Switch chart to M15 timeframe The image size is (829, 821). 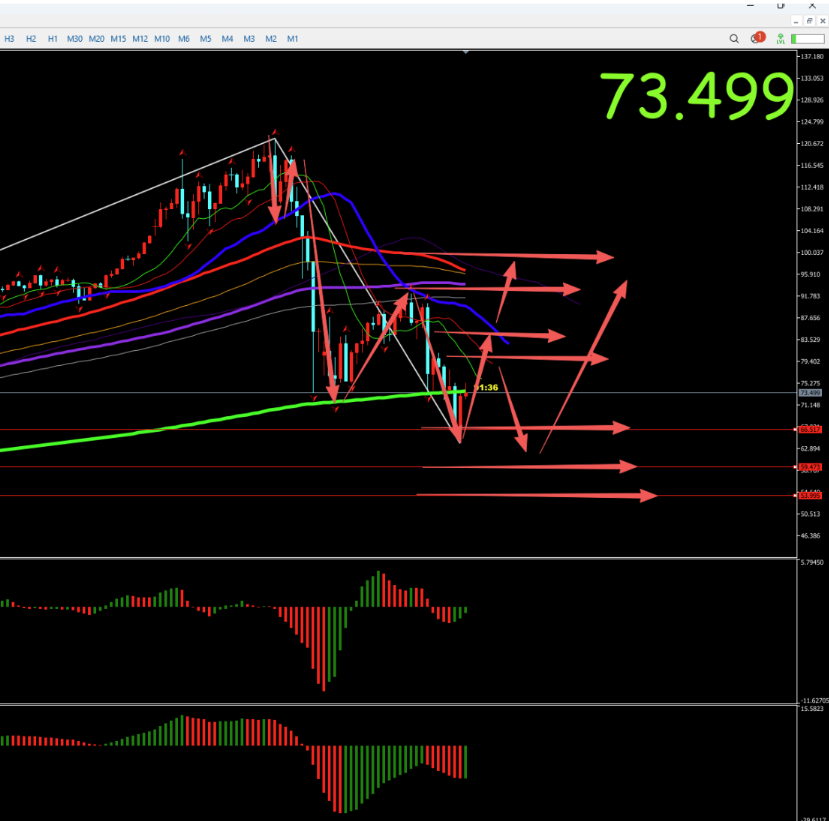(118, 39)
